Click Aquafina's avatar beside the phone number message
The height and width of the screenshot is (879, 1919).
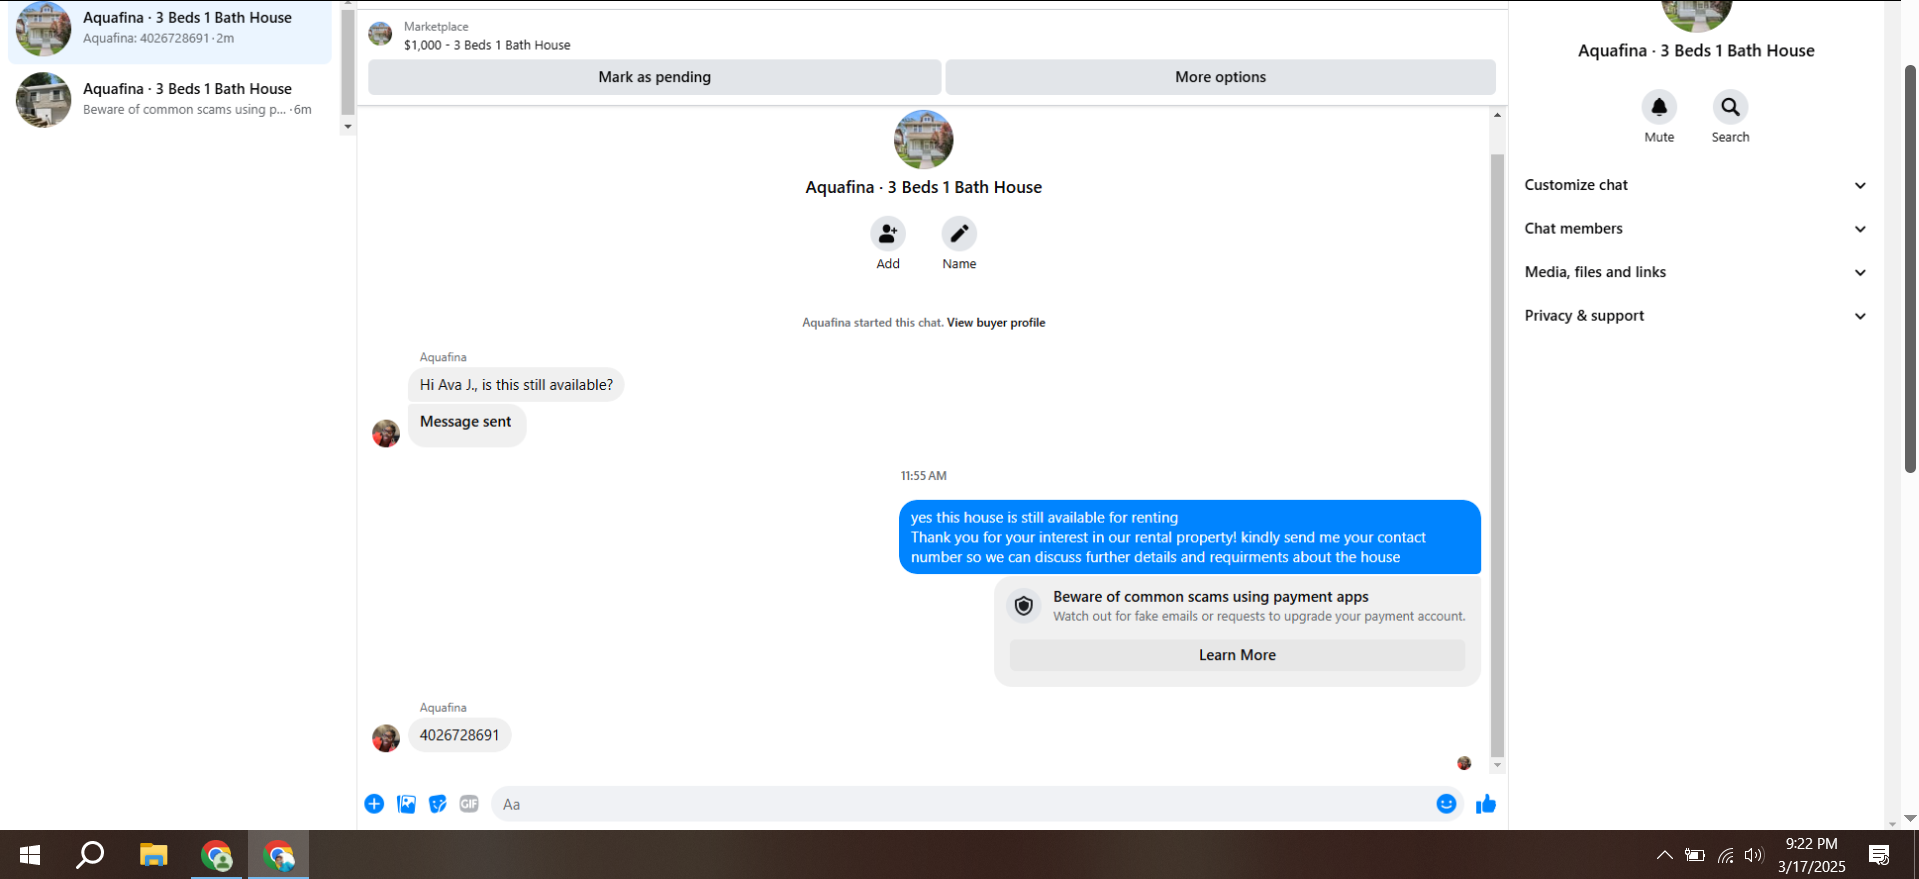pos(386,738)
